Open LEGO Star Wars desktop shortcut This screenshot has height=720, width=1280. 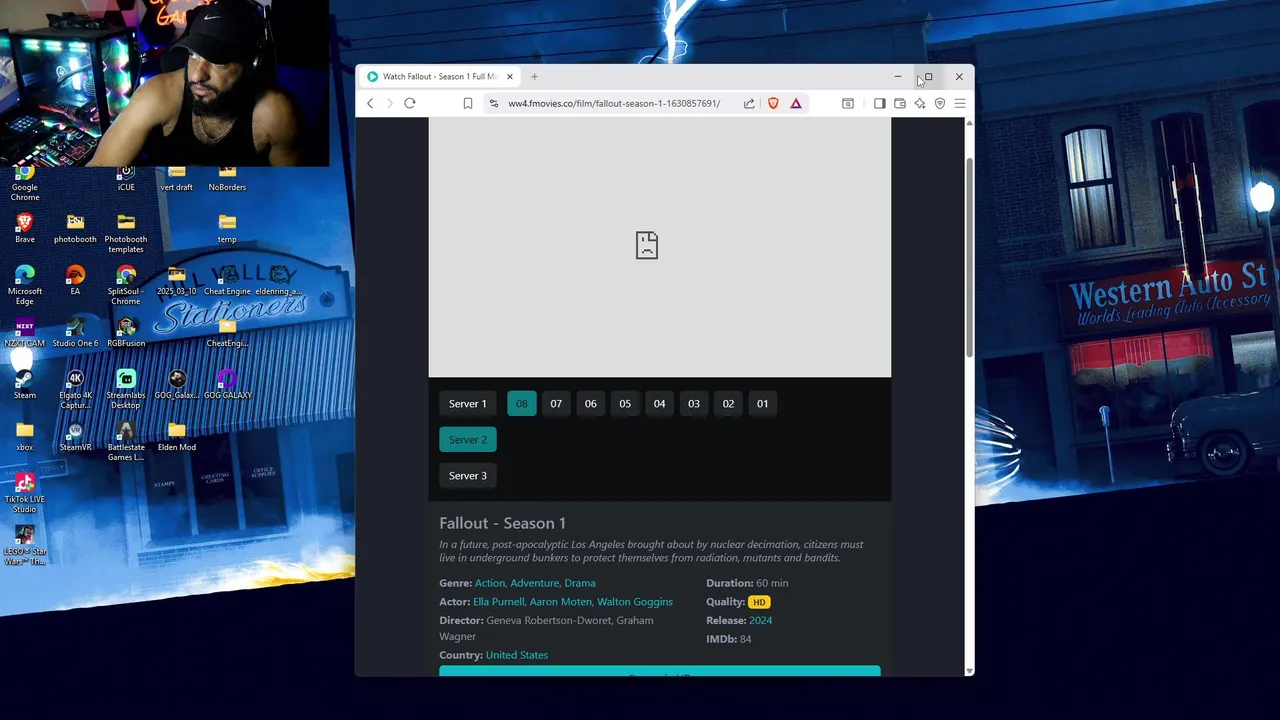25,545
